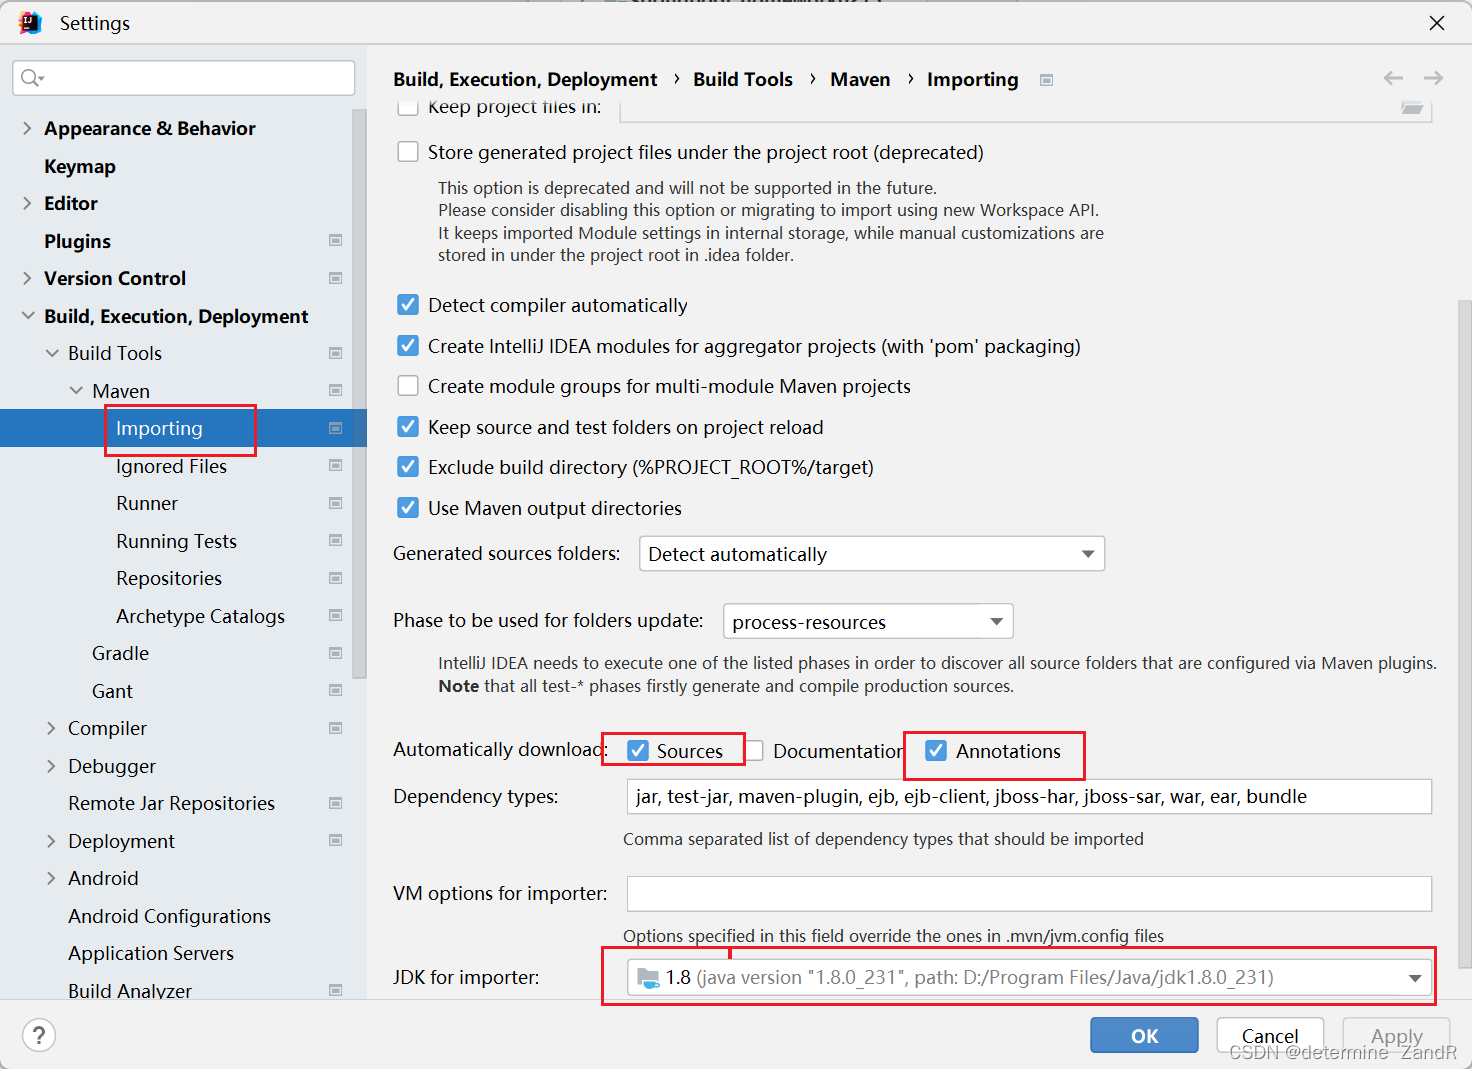Screen dimensions: 1472x1069
Task: Click the project settings icon beside Archetype Catalogs
Action: point(335,615)
